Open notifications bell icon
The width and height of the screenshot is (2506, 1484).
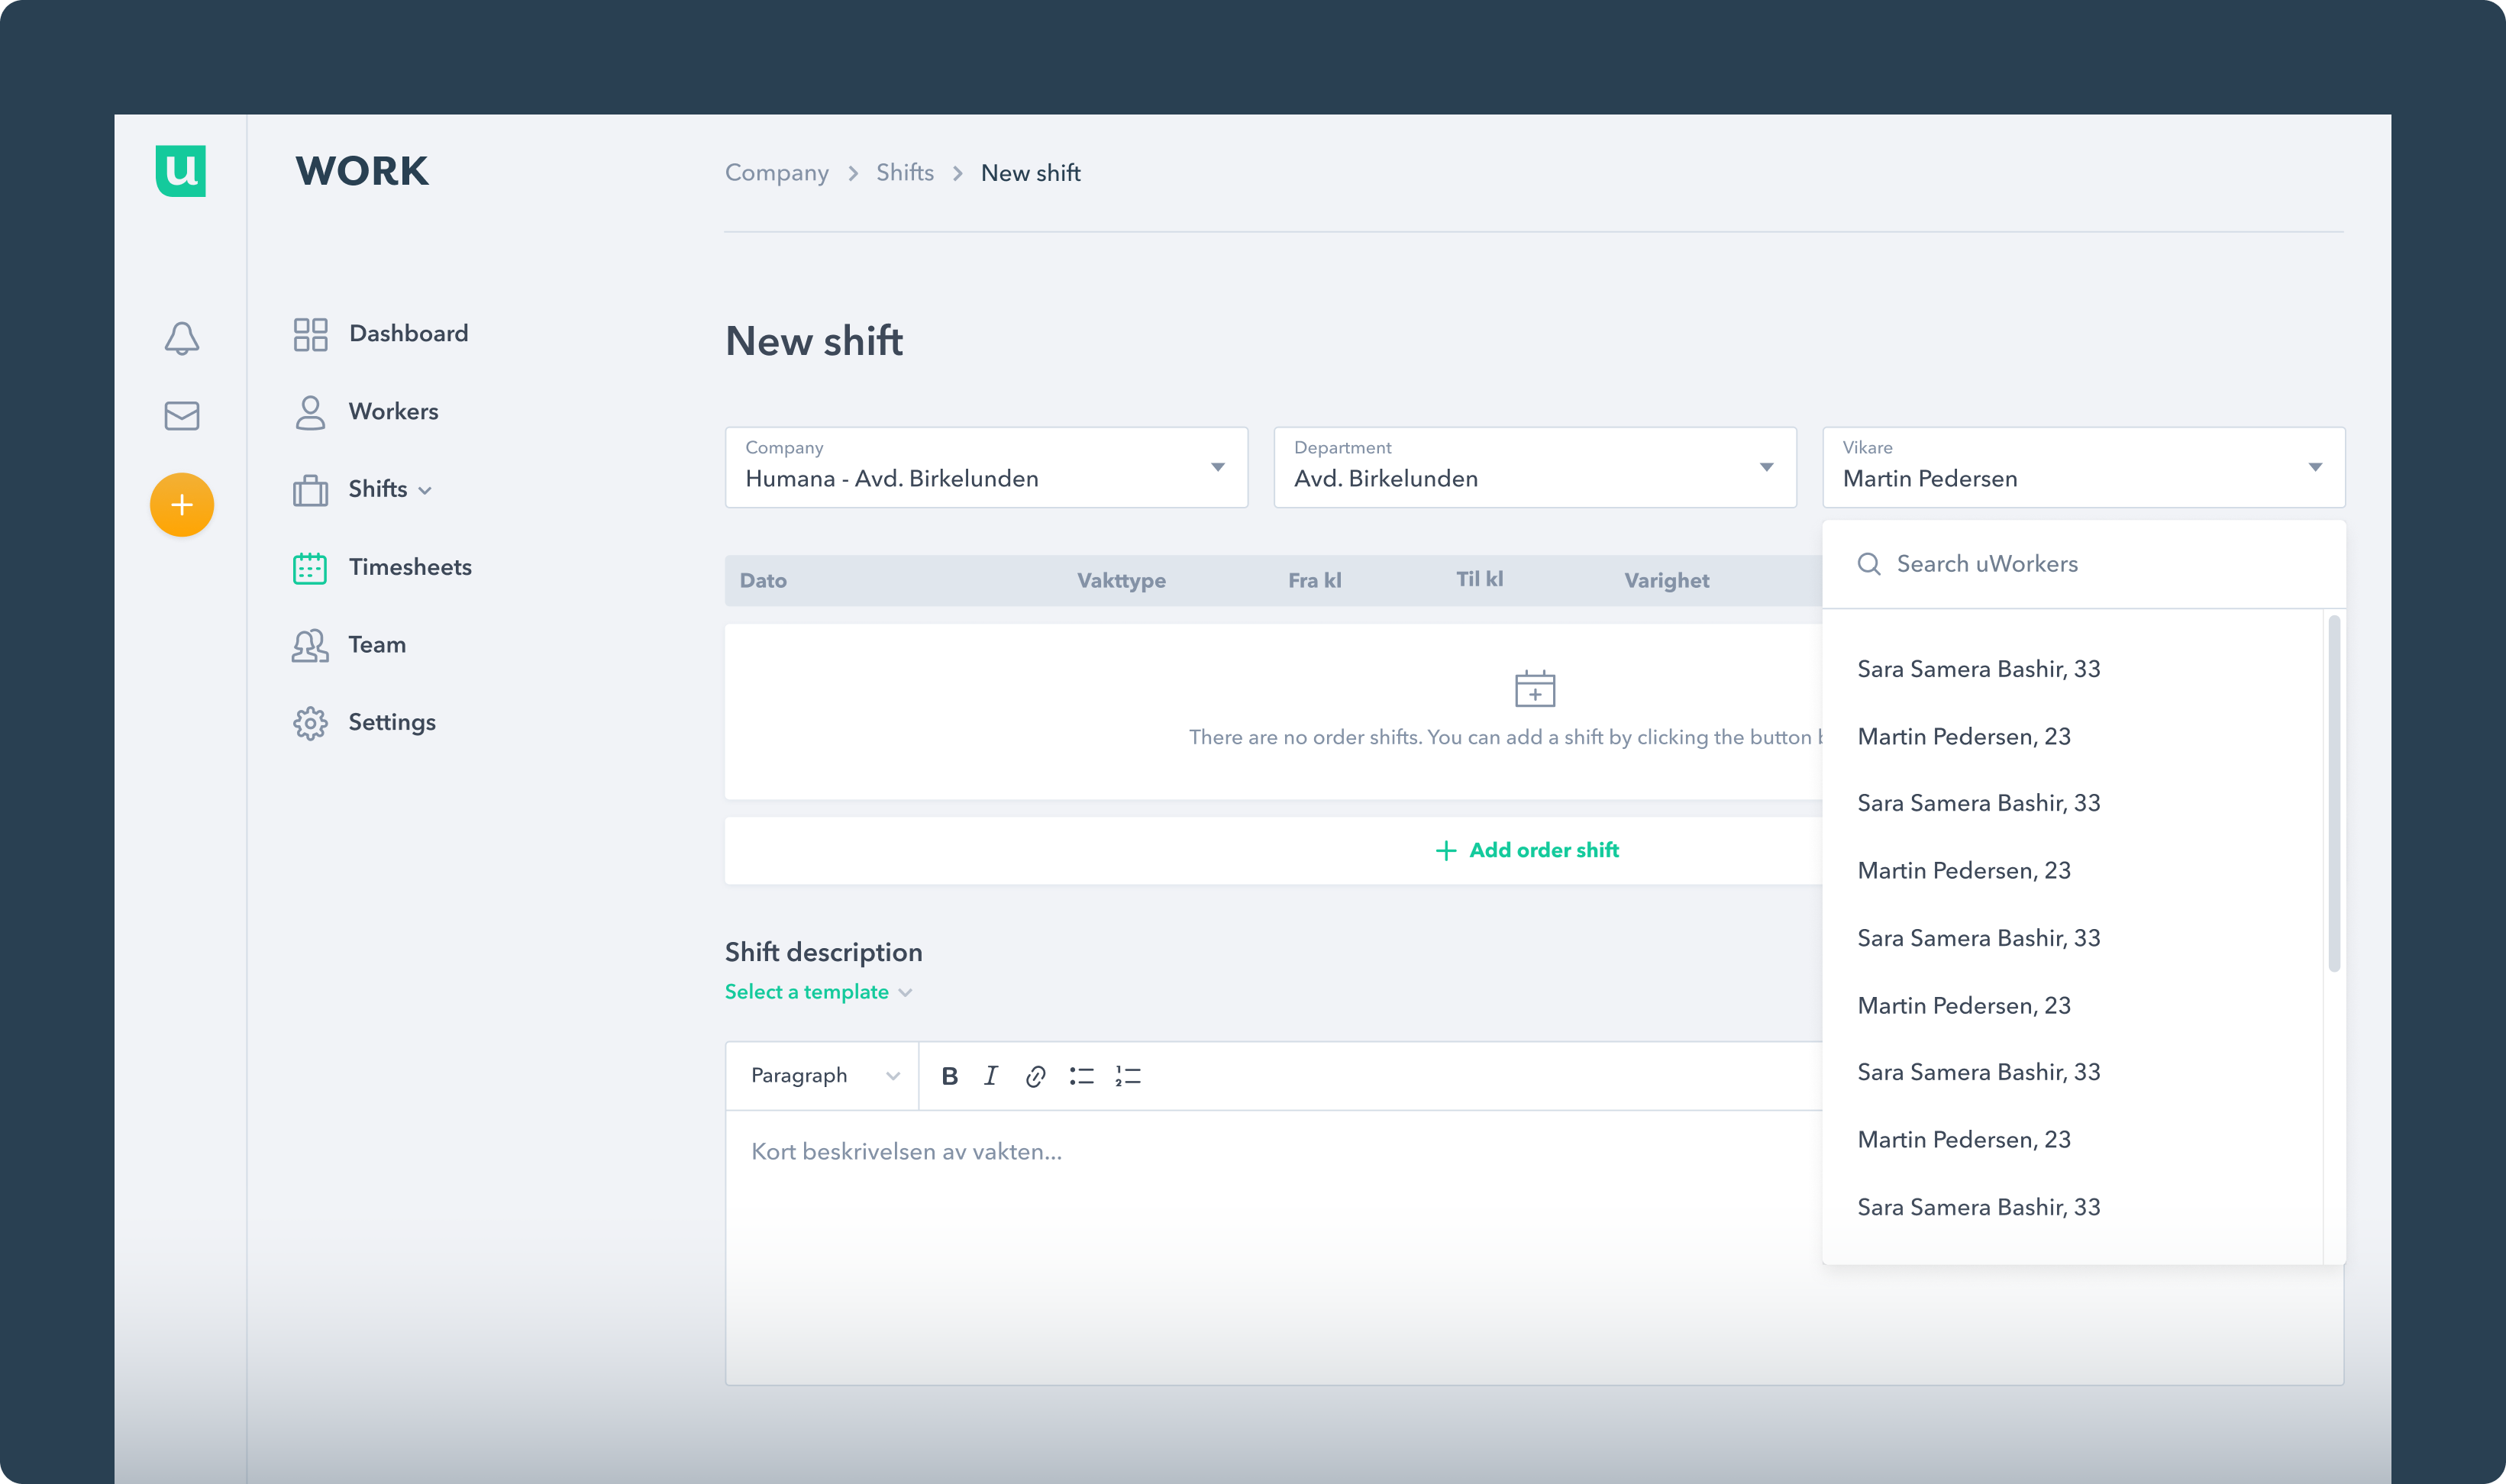pyautogui.click(x=181, y=338)
